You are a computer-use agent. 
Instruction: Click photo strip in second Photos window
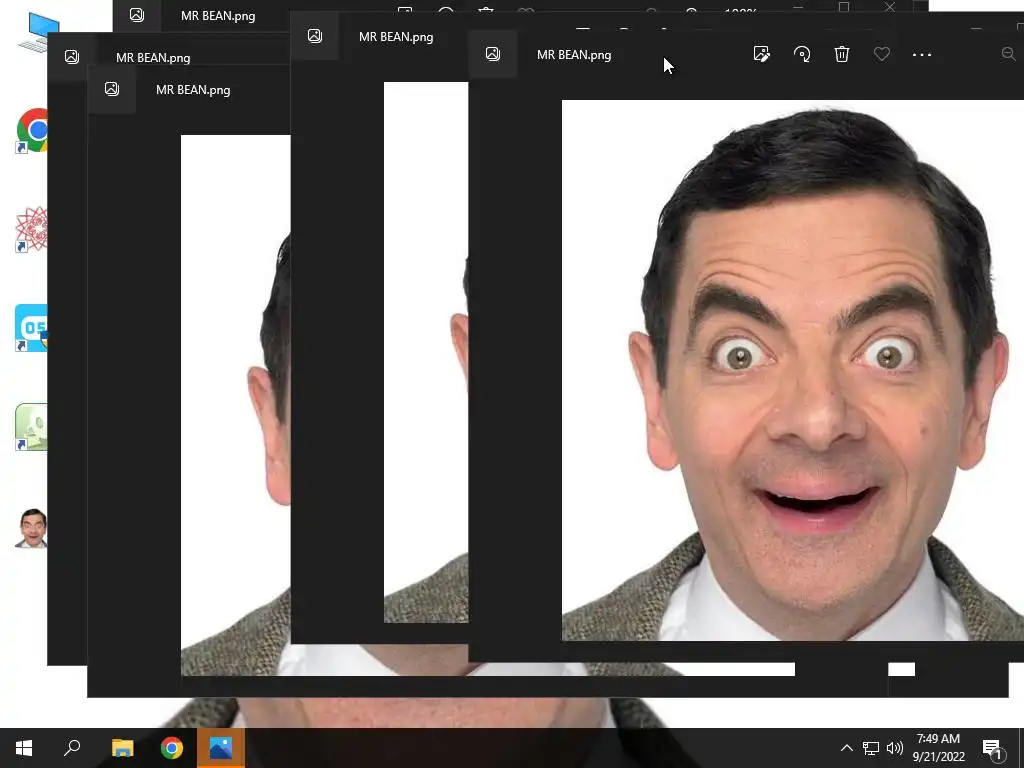[x=426, y=352]
